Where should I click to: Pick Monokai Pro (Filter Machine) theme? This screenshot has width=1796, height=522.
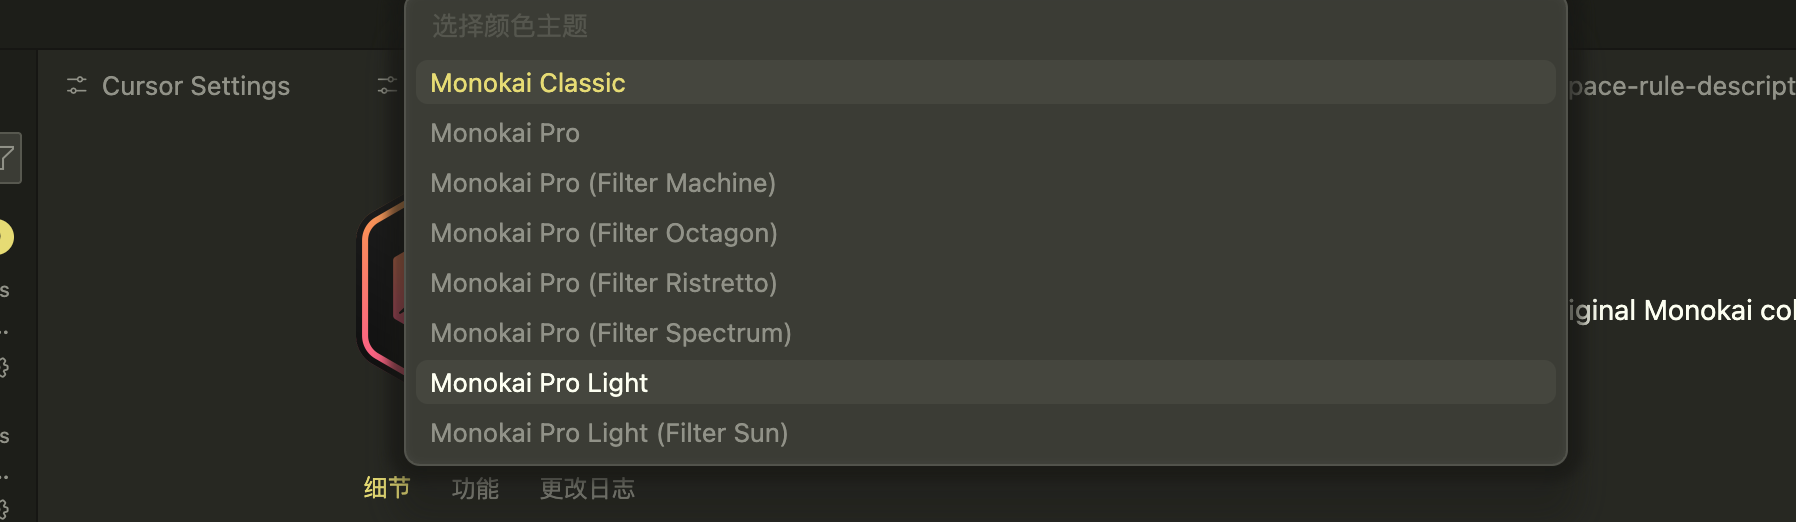tap(603, 183)
